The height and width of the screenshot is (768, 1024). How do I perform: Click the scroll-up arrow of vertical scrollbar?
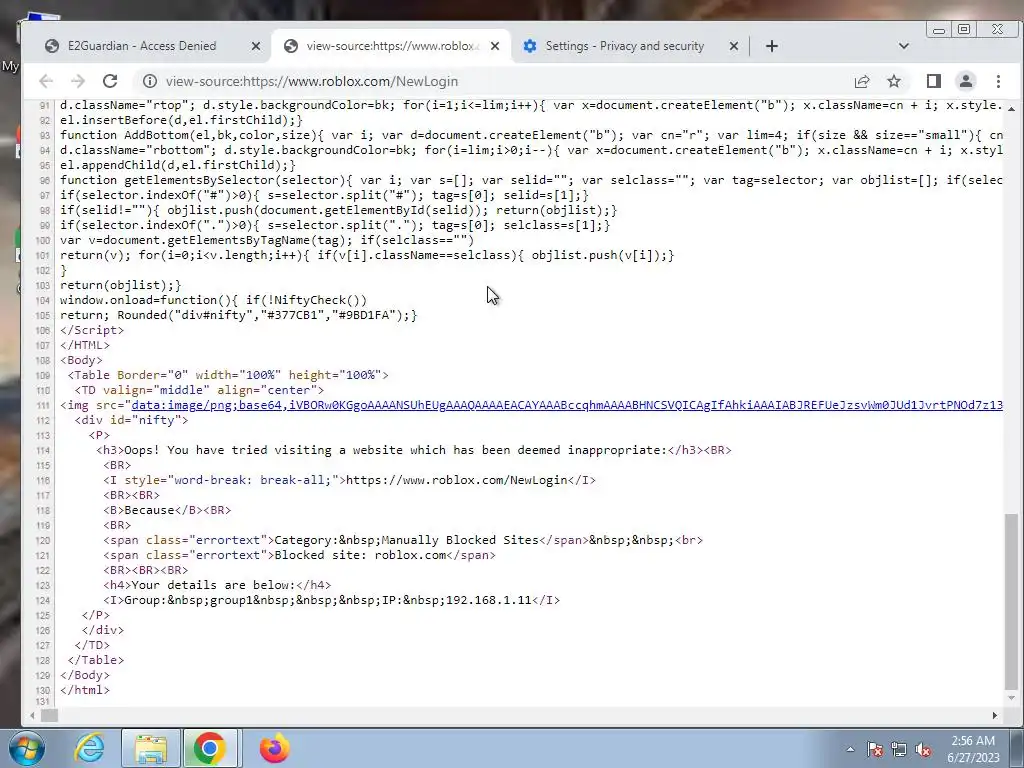pyautogui.click(x=1012, y=107)
